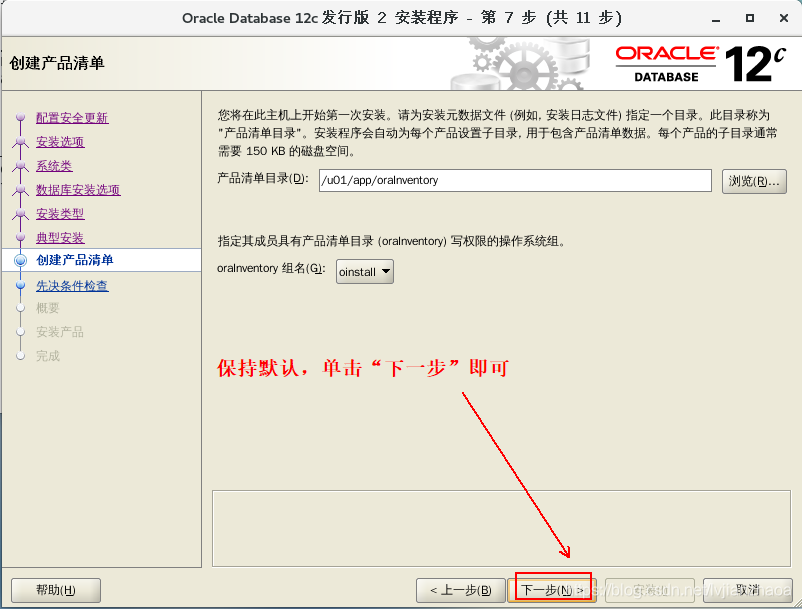The height and width of the screenshot is (609, 802).
Task: Open the 系统类 step link
Action: click(x=54, y=166)
